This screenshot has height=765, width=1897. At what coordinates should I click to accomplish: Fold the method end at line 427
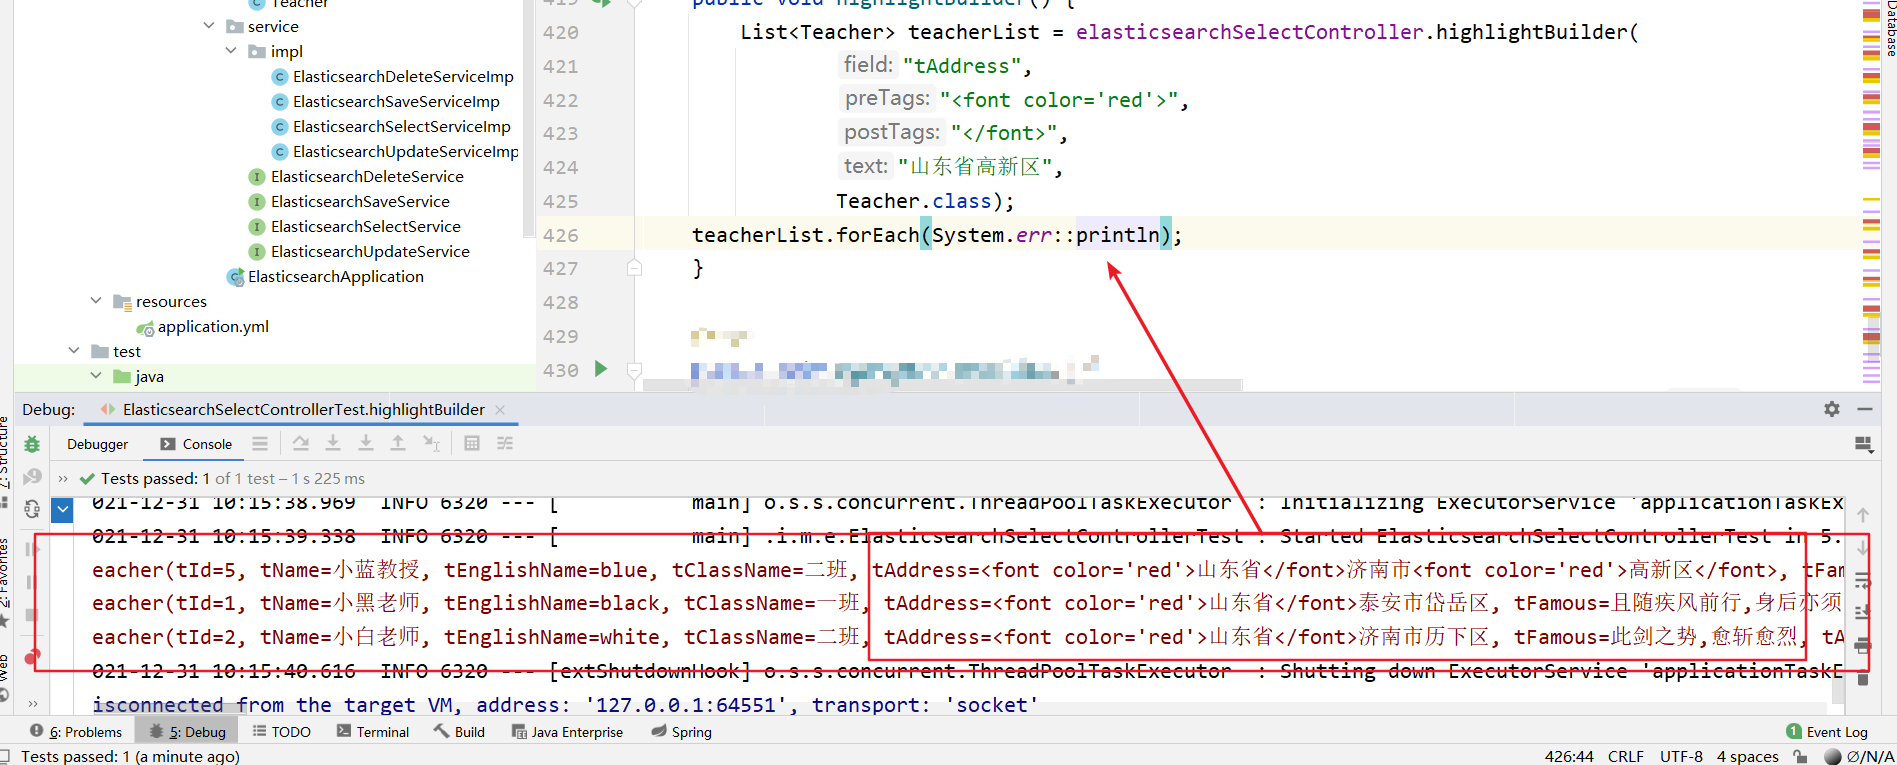(634, 268)
